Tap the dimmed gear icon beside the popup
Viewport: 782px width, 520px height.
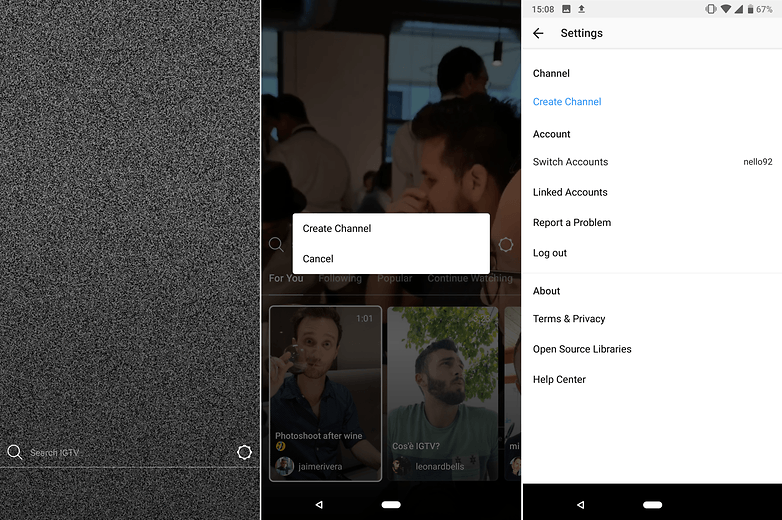click(x=506, y=244)
